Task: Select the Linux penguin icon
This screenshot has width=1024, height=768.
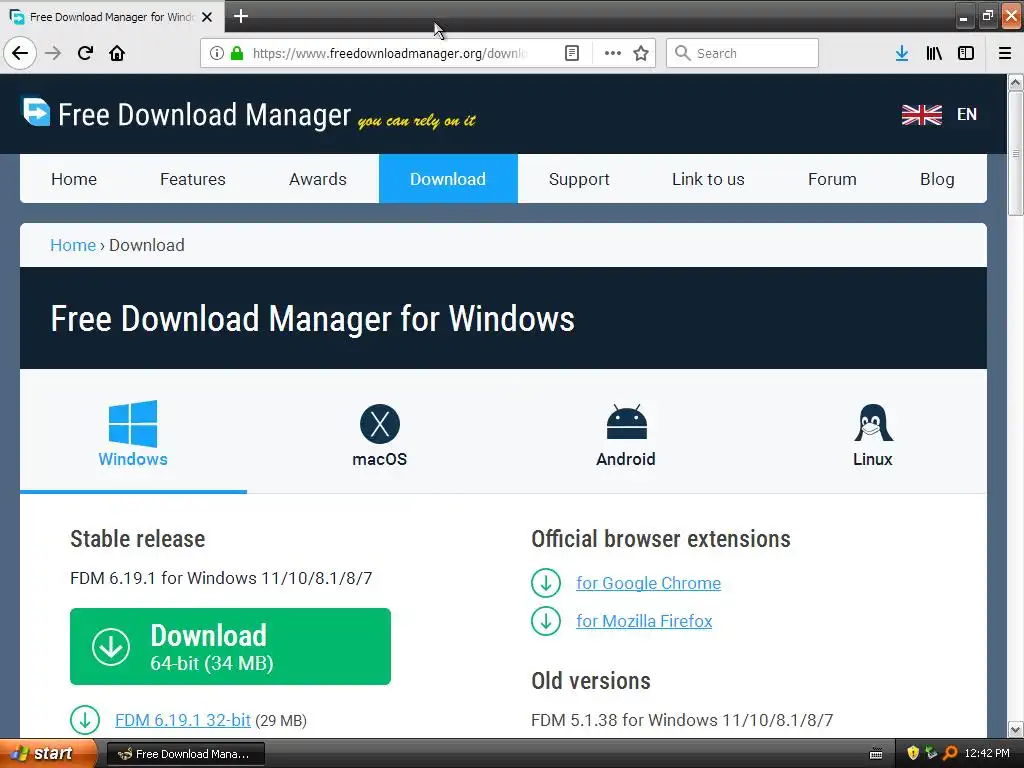Action: (x=873, y=423)
